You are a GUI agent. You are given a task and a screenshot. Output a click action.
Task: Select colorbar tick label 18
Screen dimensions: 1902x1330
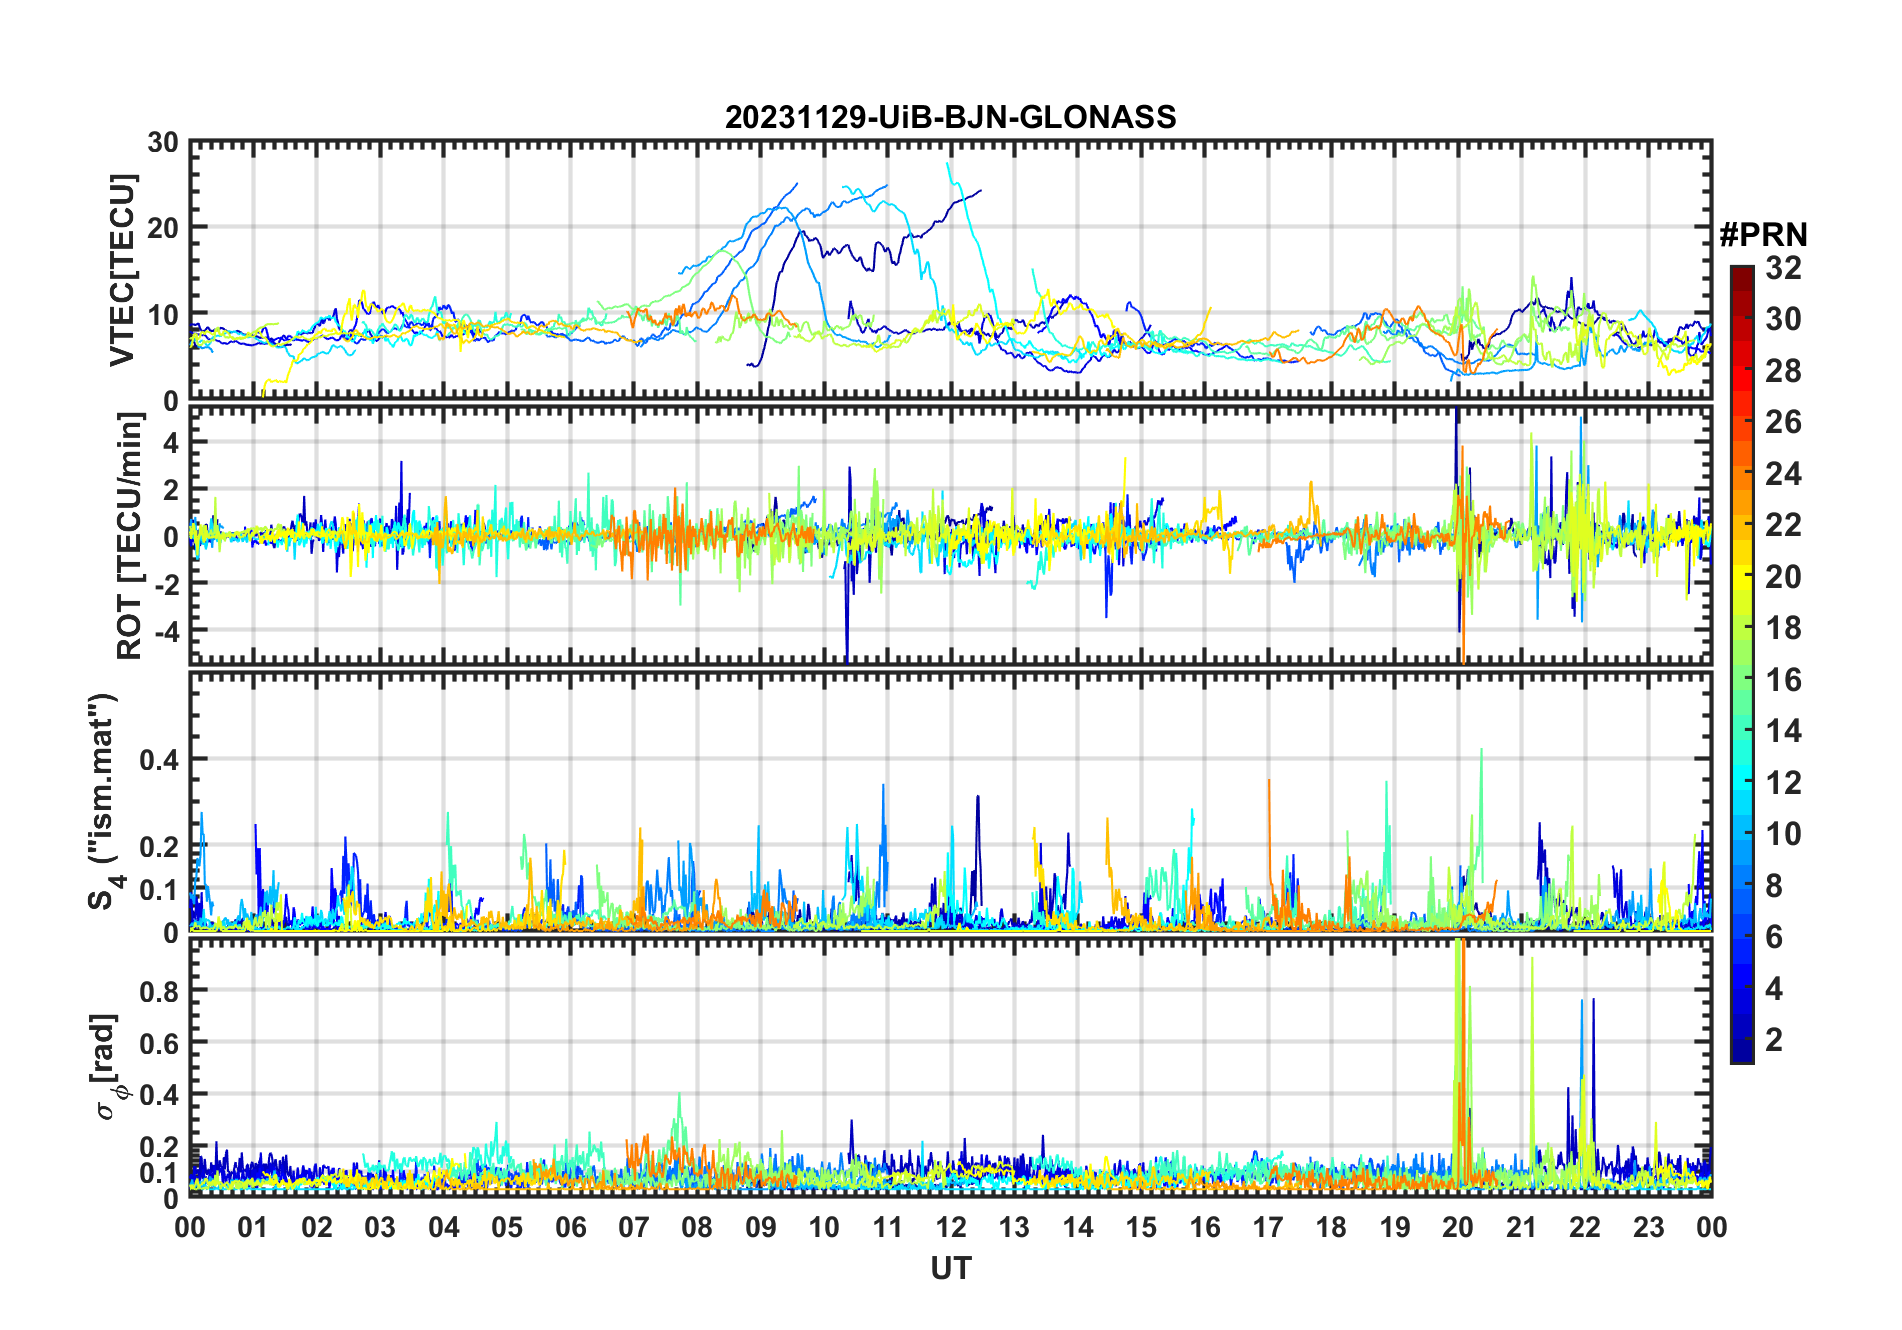[x=1783, y=628]
